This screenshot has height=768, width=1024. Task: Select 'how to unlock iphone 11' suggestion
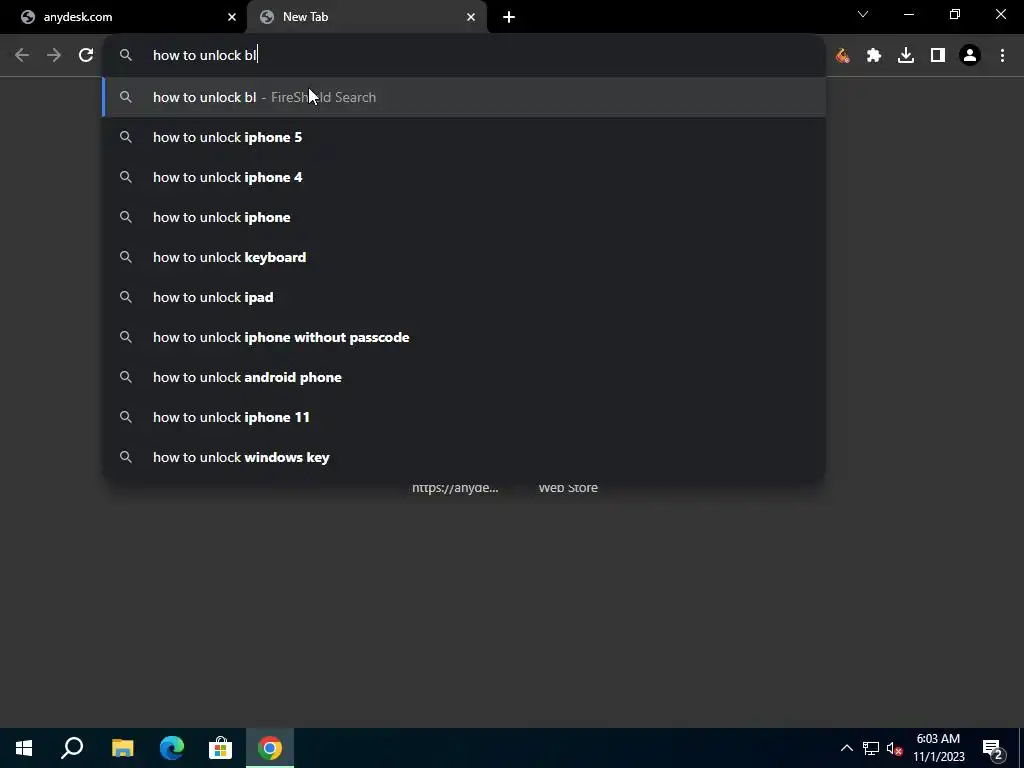click(464, 417)
